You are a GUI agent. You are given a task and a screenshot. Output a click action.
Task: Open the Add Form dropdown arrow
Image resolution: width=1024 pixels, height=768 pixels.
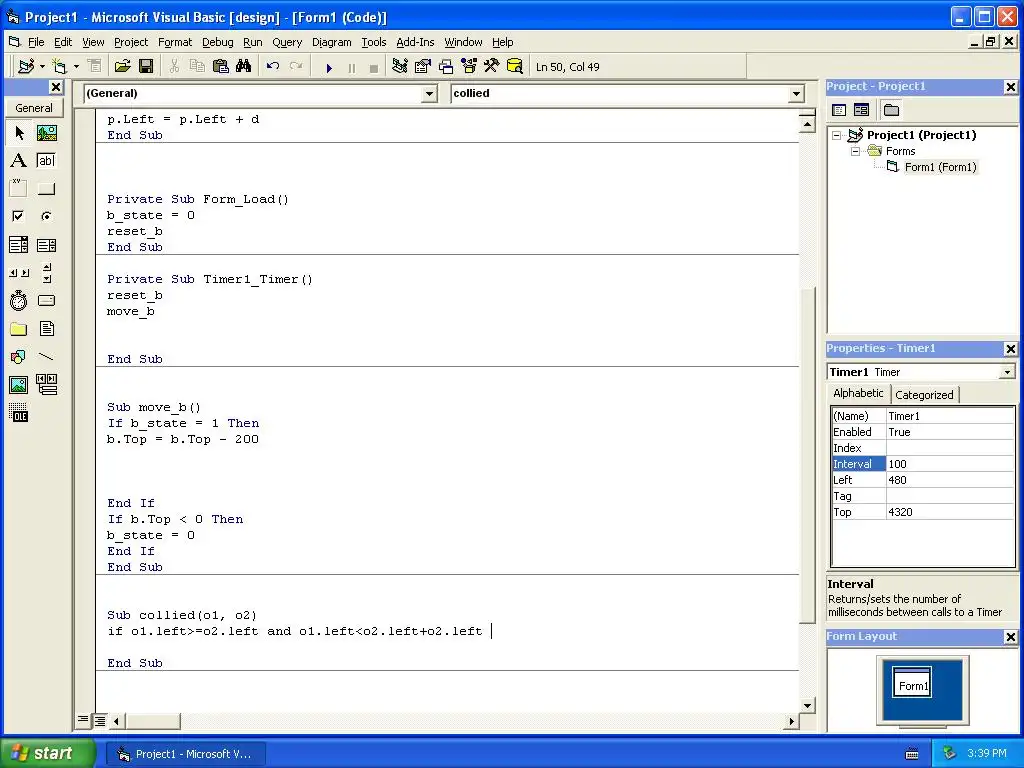click(76, 67)
